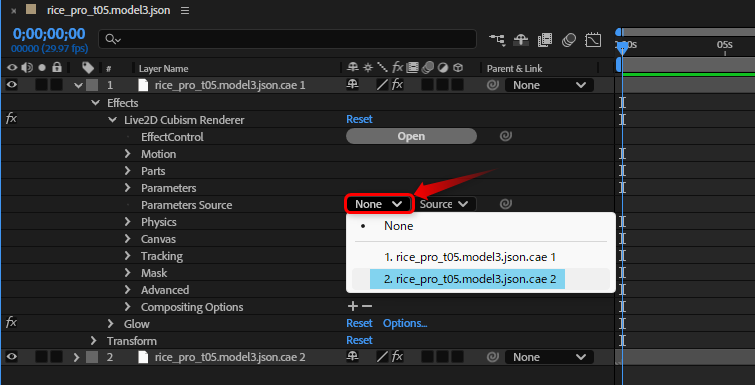Toggle the solo box for layer 1
Image resolution: width=755 pixels, height=385 pixels.
tap(41, 85)
